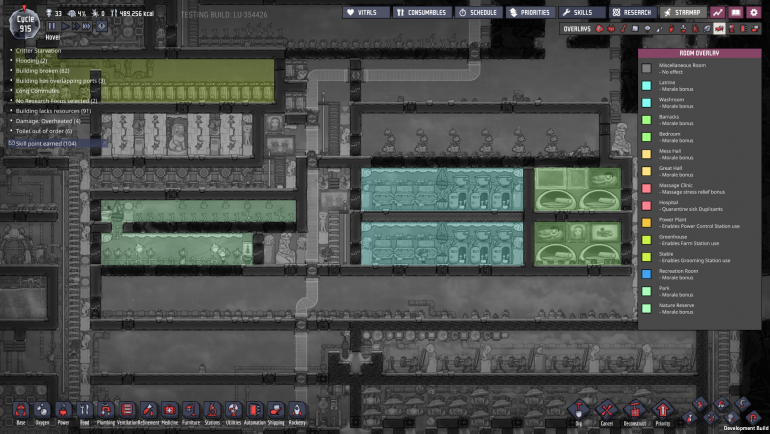This screenshot has width=770, height=434.
Task: Open the colony reports graph button
Action: point(717,12)
